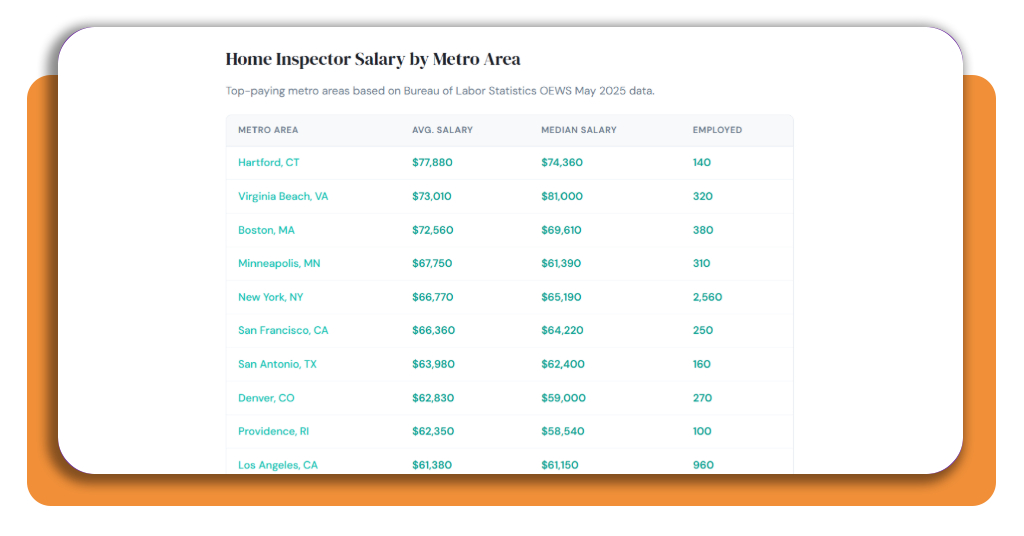
Task: Select Providence's employed value 100
Action: [x=702, y=432]
